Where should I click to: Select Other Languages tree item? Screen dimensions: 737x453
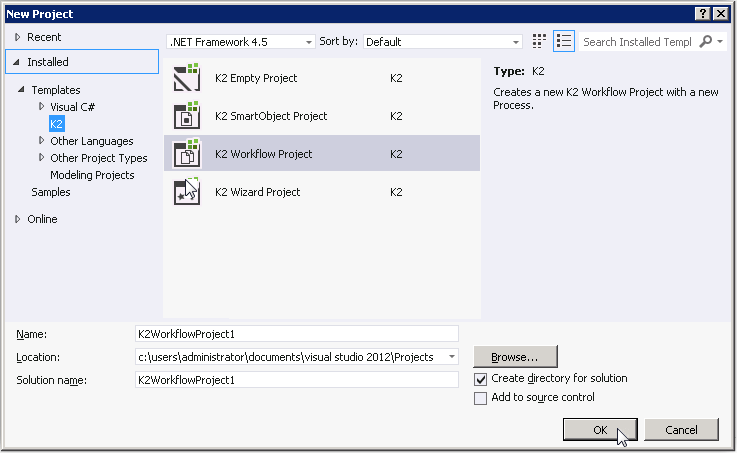click(x=92, y=141)
